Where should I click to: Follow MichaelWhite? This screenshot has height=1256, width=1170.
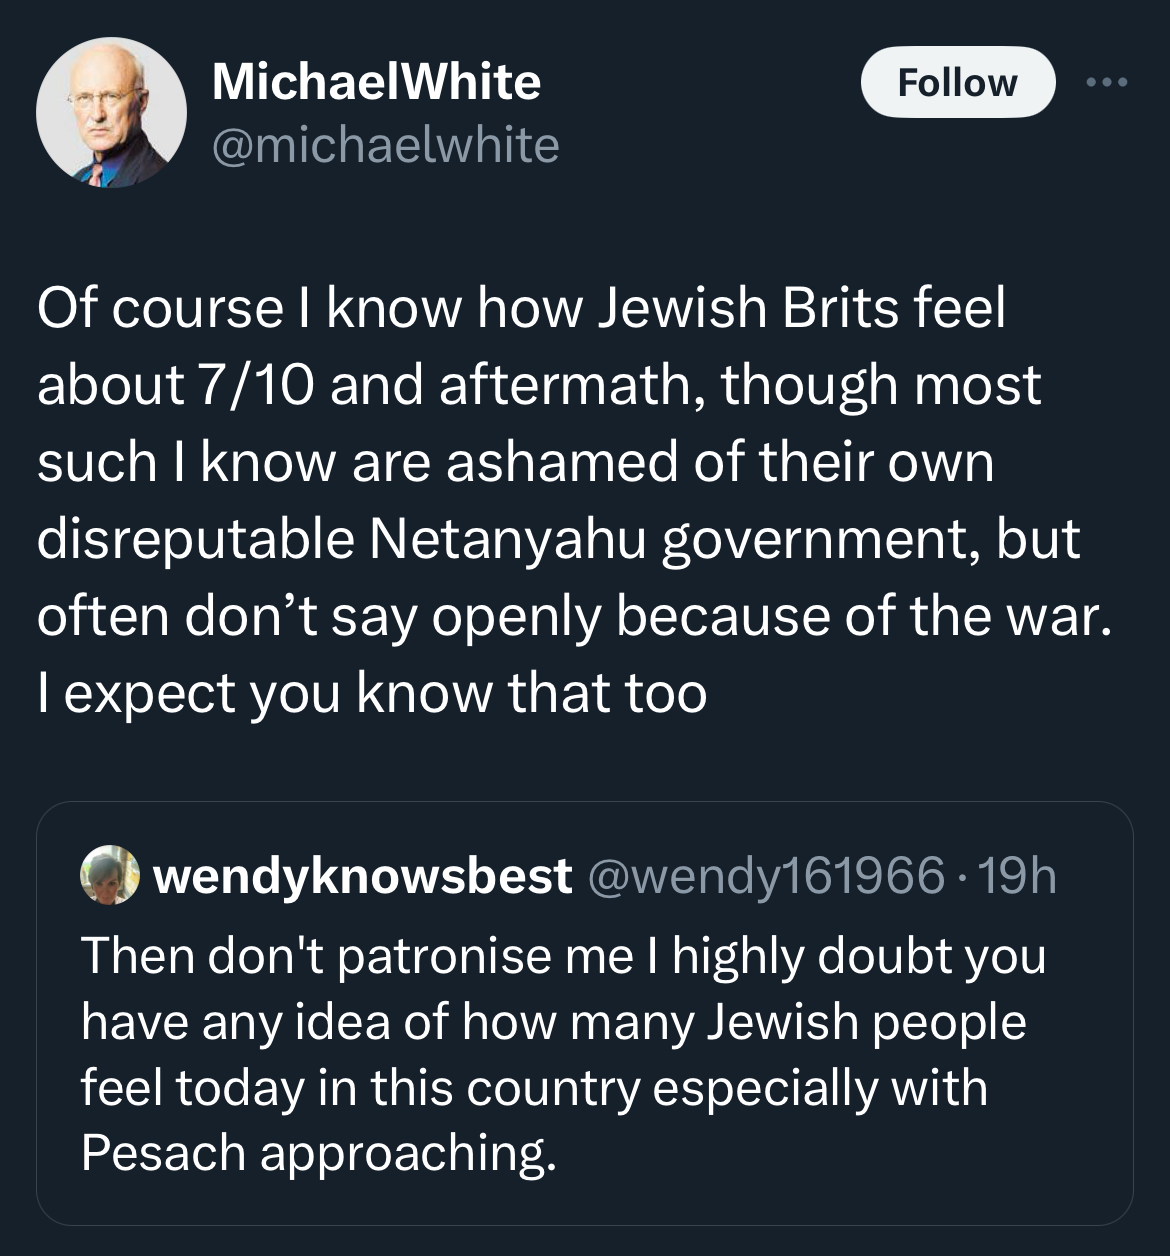(957, 82)
